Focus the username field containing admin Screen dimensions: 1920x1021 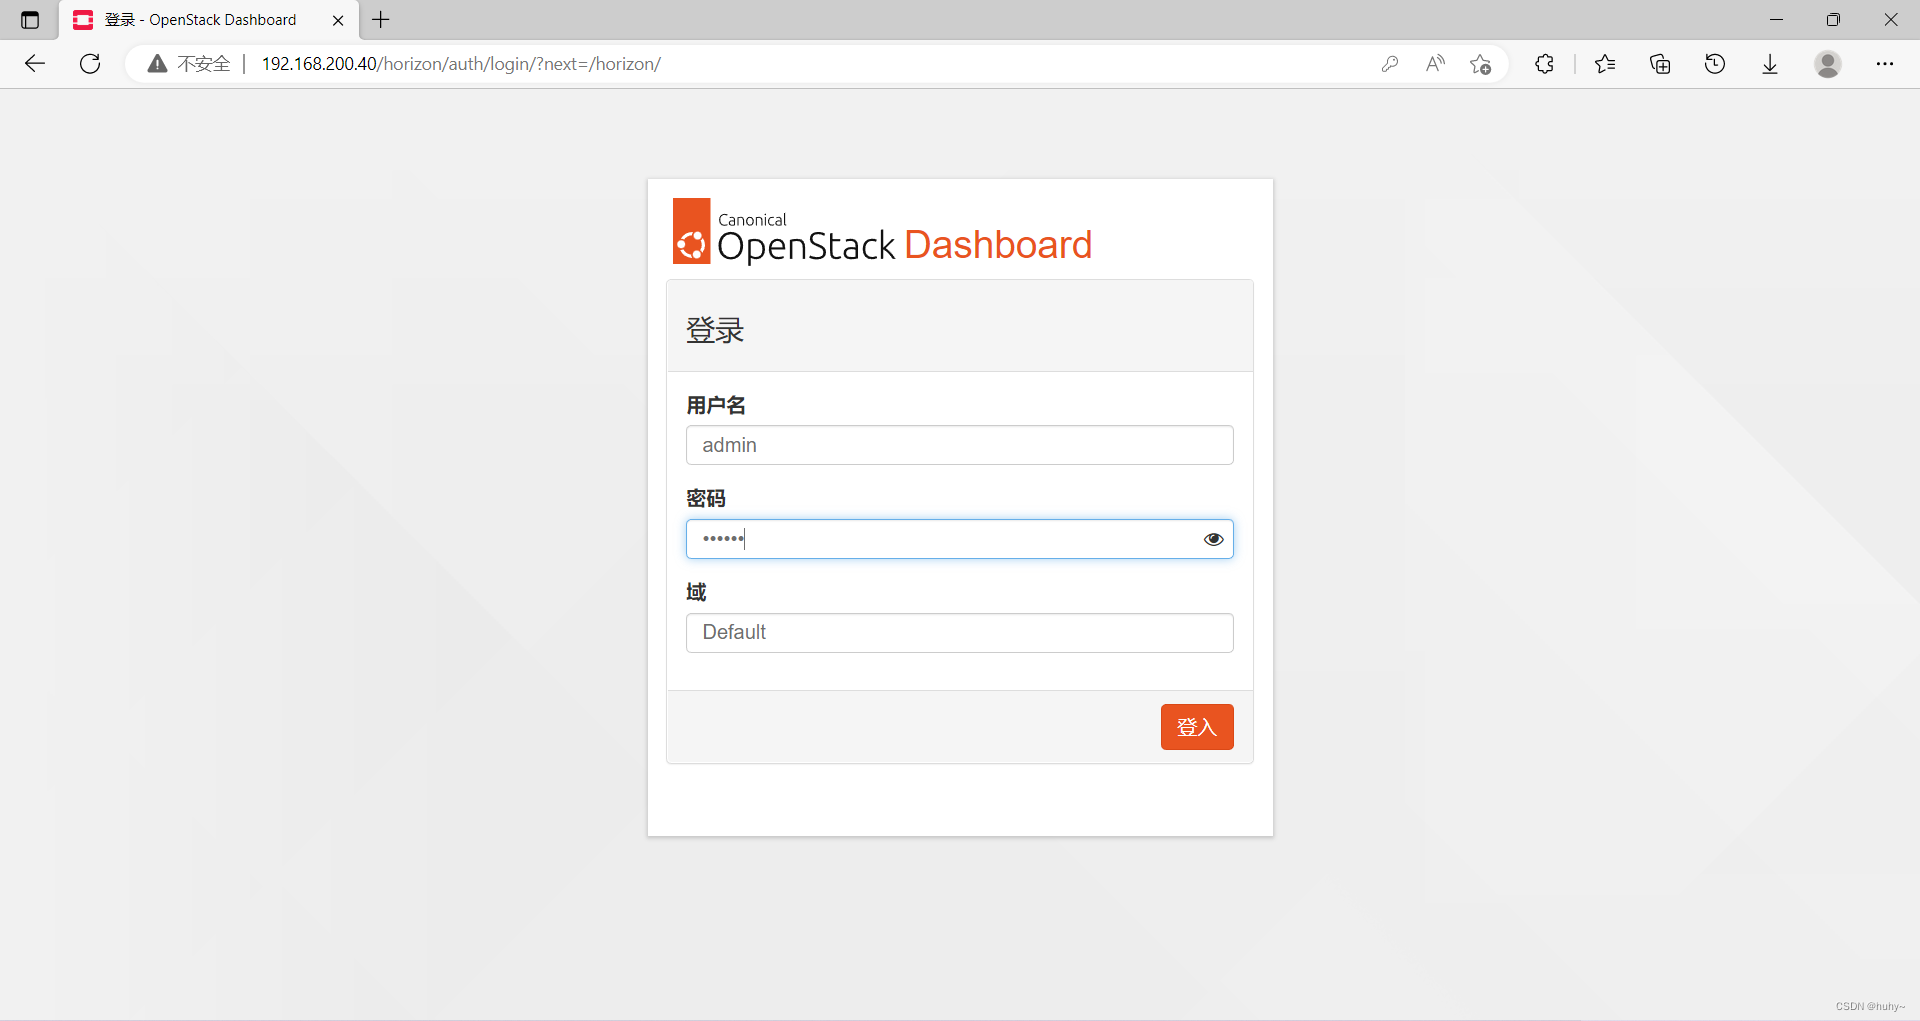click(960, 445)
